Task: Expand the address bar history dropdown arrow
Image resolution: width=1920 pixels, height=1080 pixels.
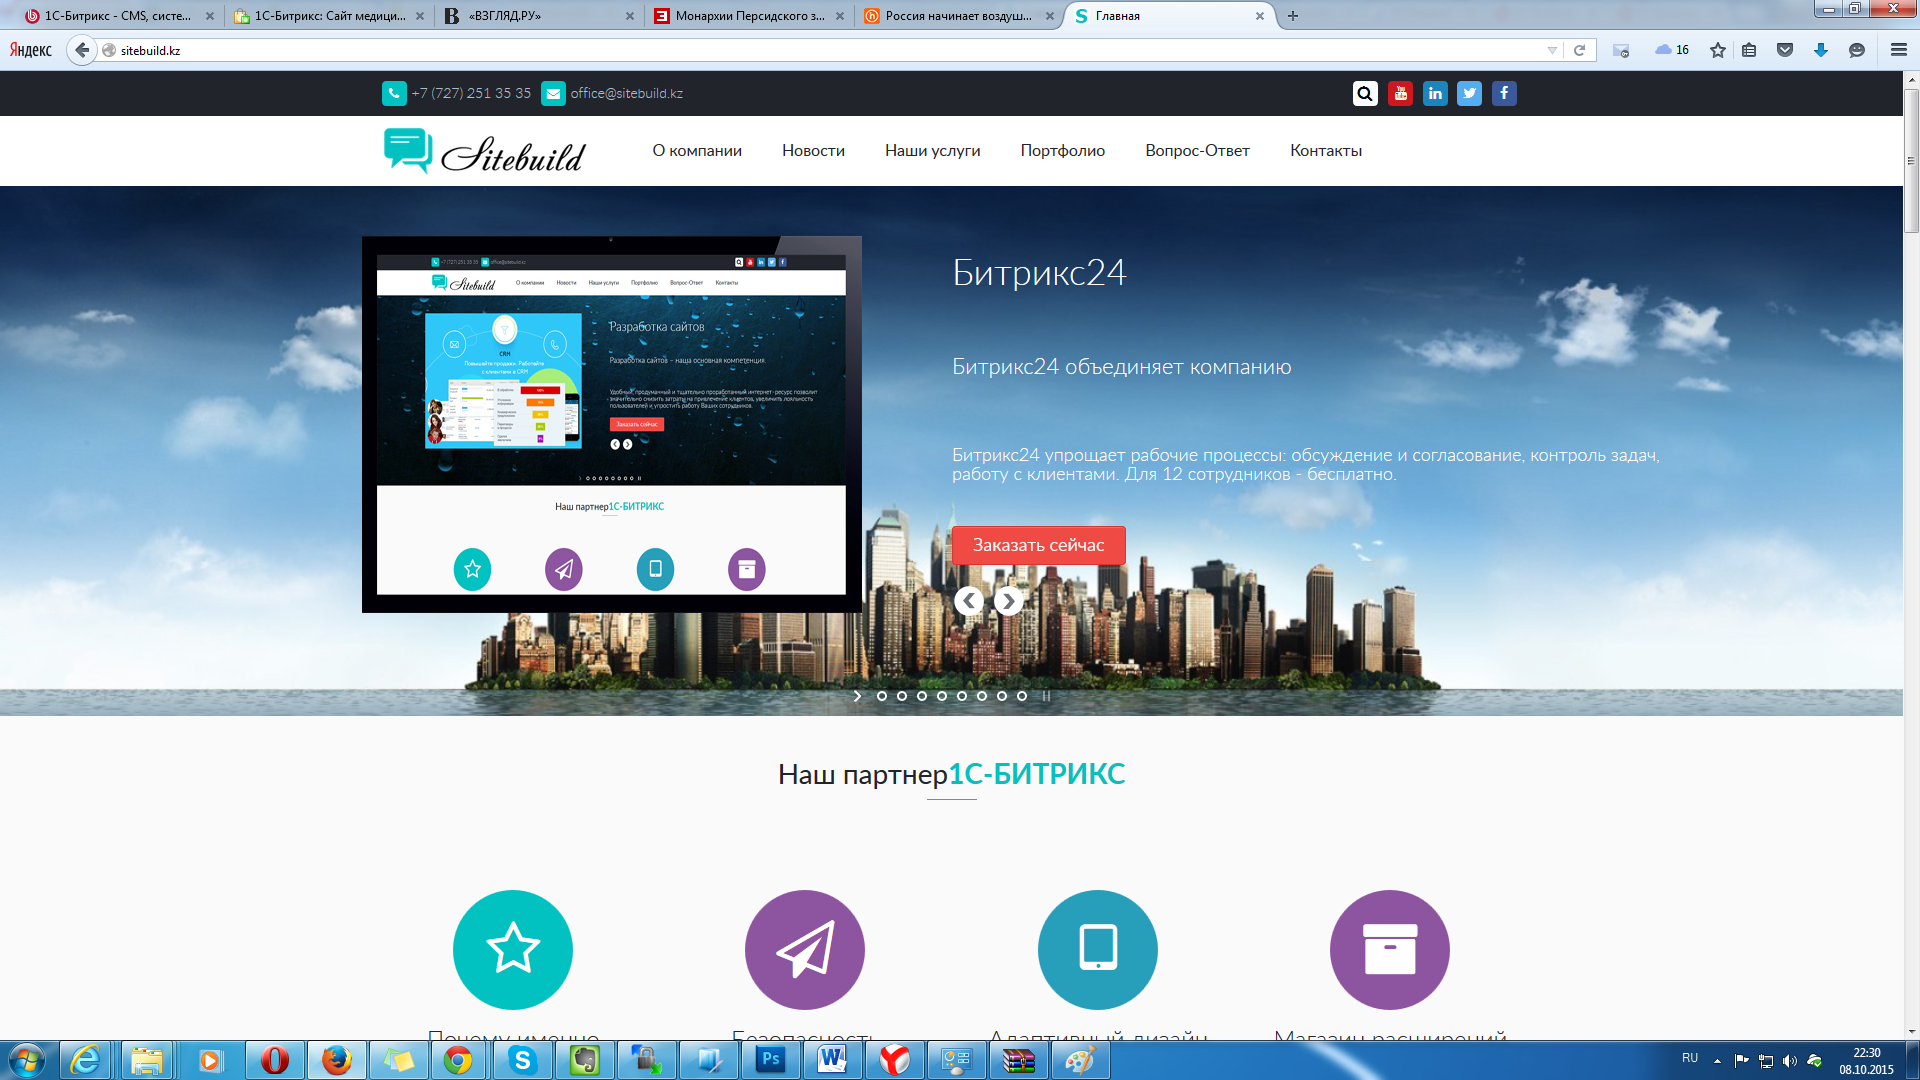Action: click(x=1552, y=50)
